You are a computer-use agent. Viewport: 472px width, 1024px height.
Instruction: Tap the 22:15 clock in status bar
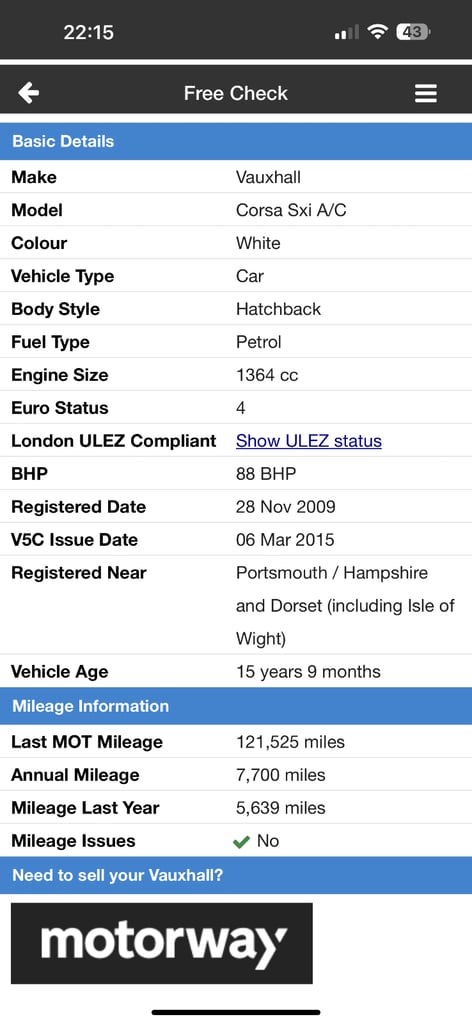coord(88,32)
